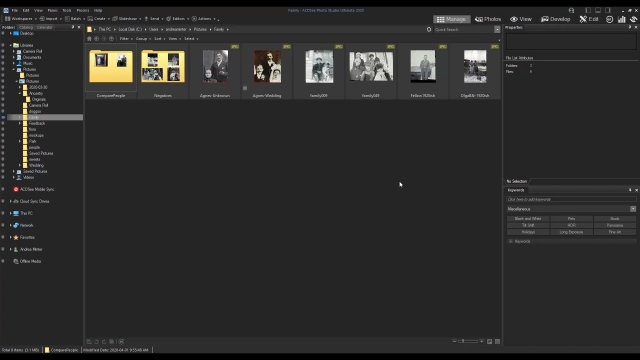Open the Actions dropdown
The width and height of the screenshot is (640, 360).
pos(203,19)
